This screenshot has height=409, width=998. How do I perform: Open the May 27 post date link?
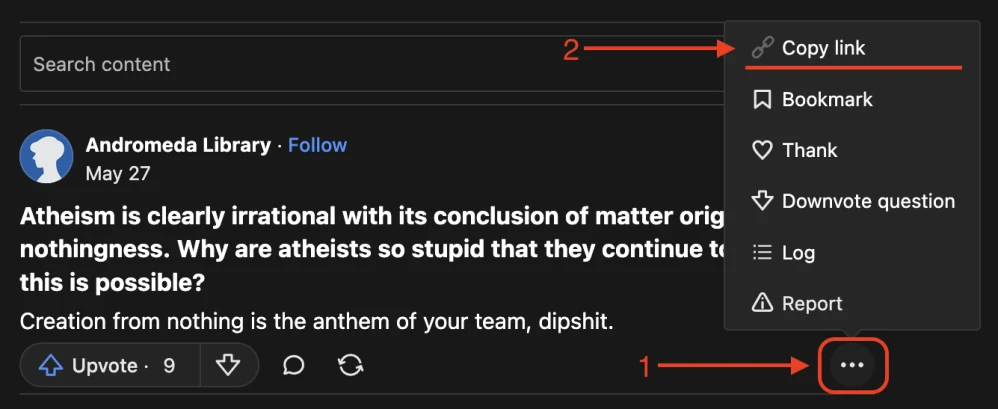click(x=118, y=173)
